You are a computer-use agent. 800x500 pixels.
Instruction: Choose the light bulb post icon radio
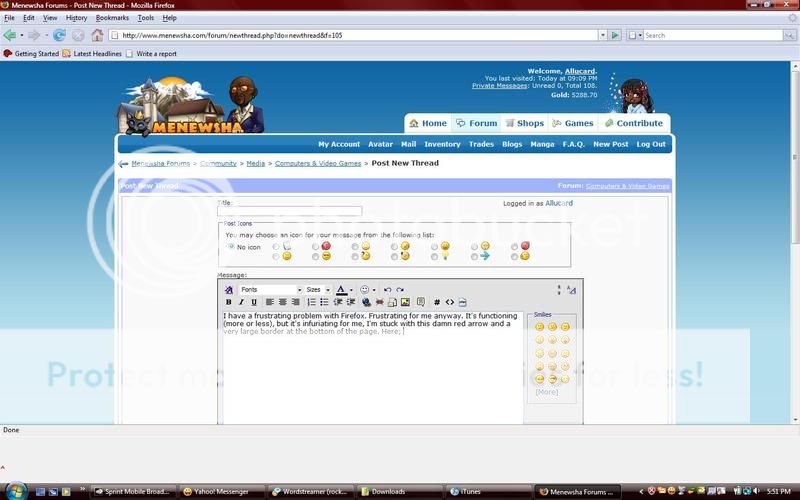[x=435, y=257]
